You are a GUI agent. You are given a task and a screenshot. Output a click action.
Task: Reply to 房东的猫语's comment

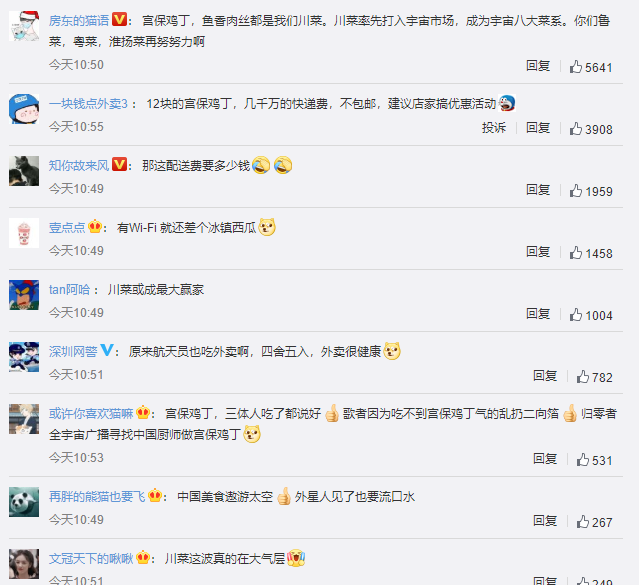click(x=538, y=66)
